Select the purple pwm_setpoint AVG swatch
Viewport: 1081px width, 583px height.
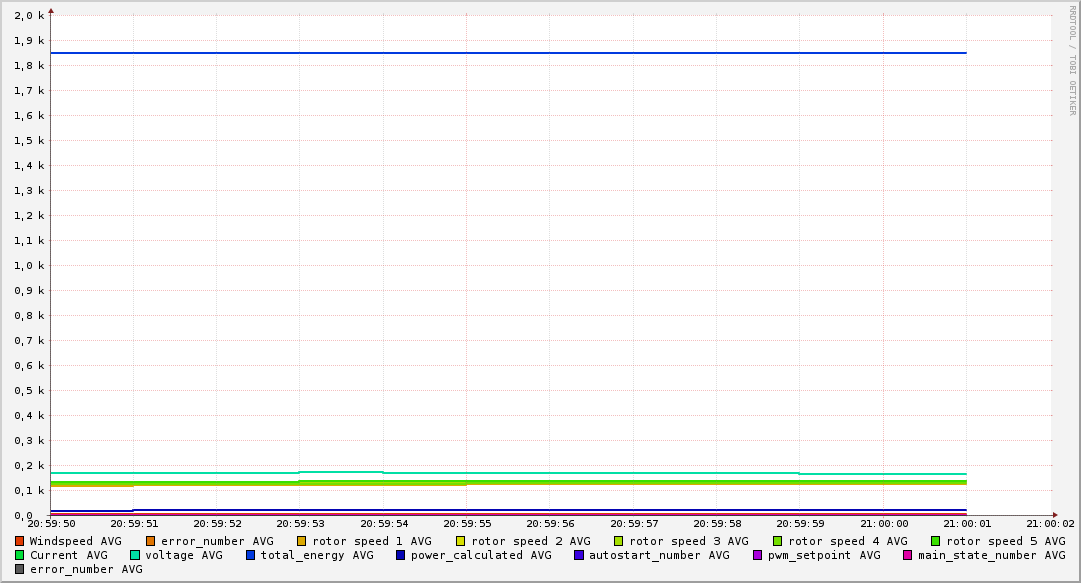[757, 555]
